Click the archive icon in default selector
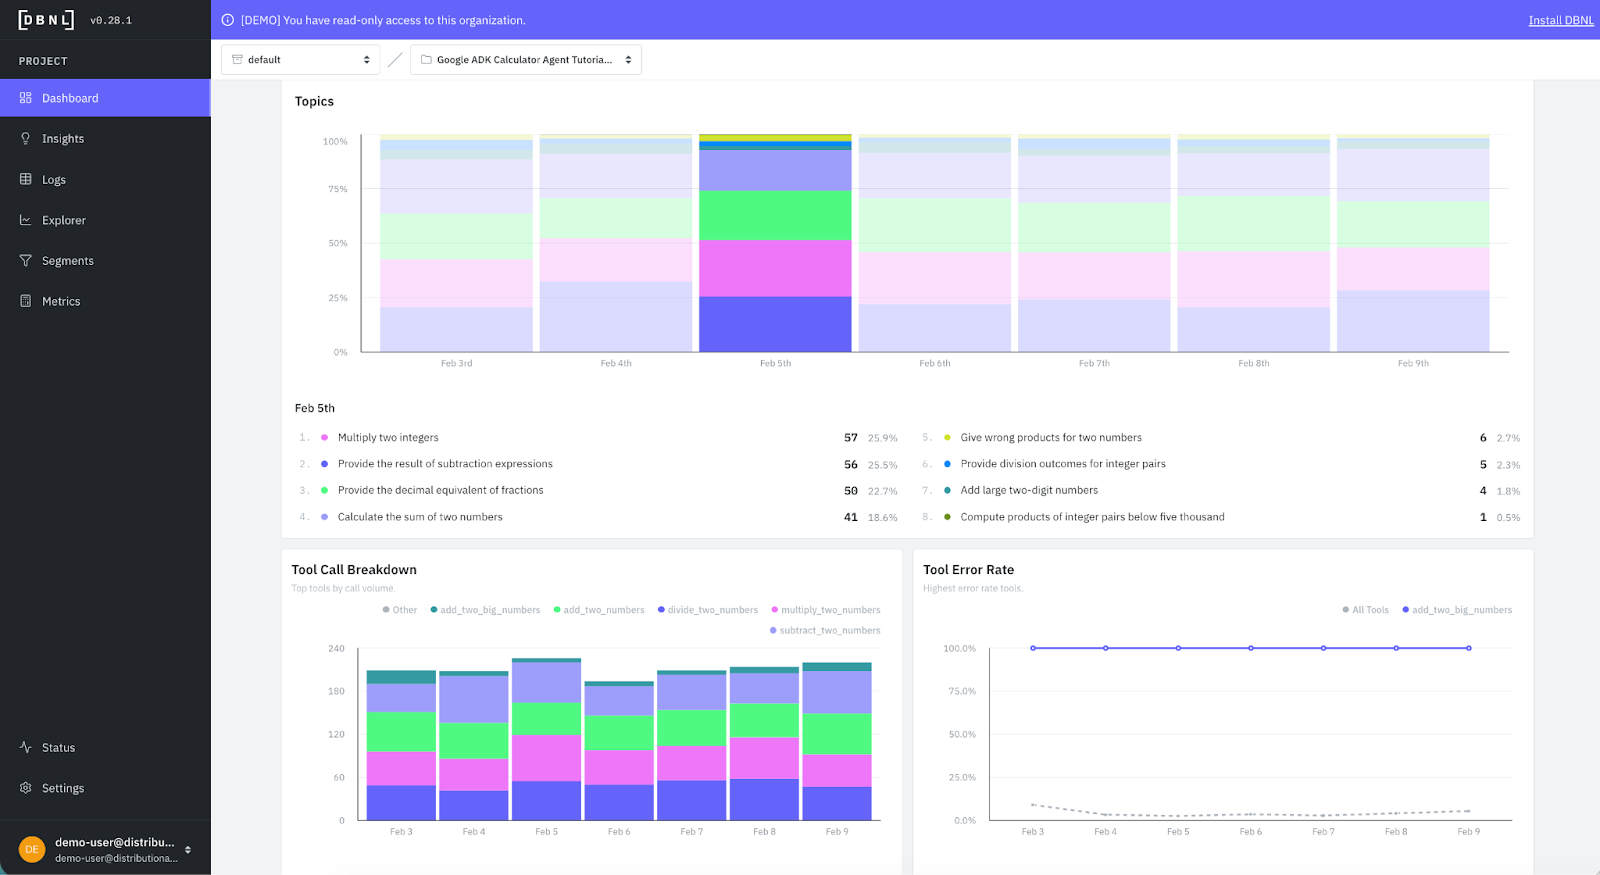Screen dimensions: 1600x875 tap(237, 60)
